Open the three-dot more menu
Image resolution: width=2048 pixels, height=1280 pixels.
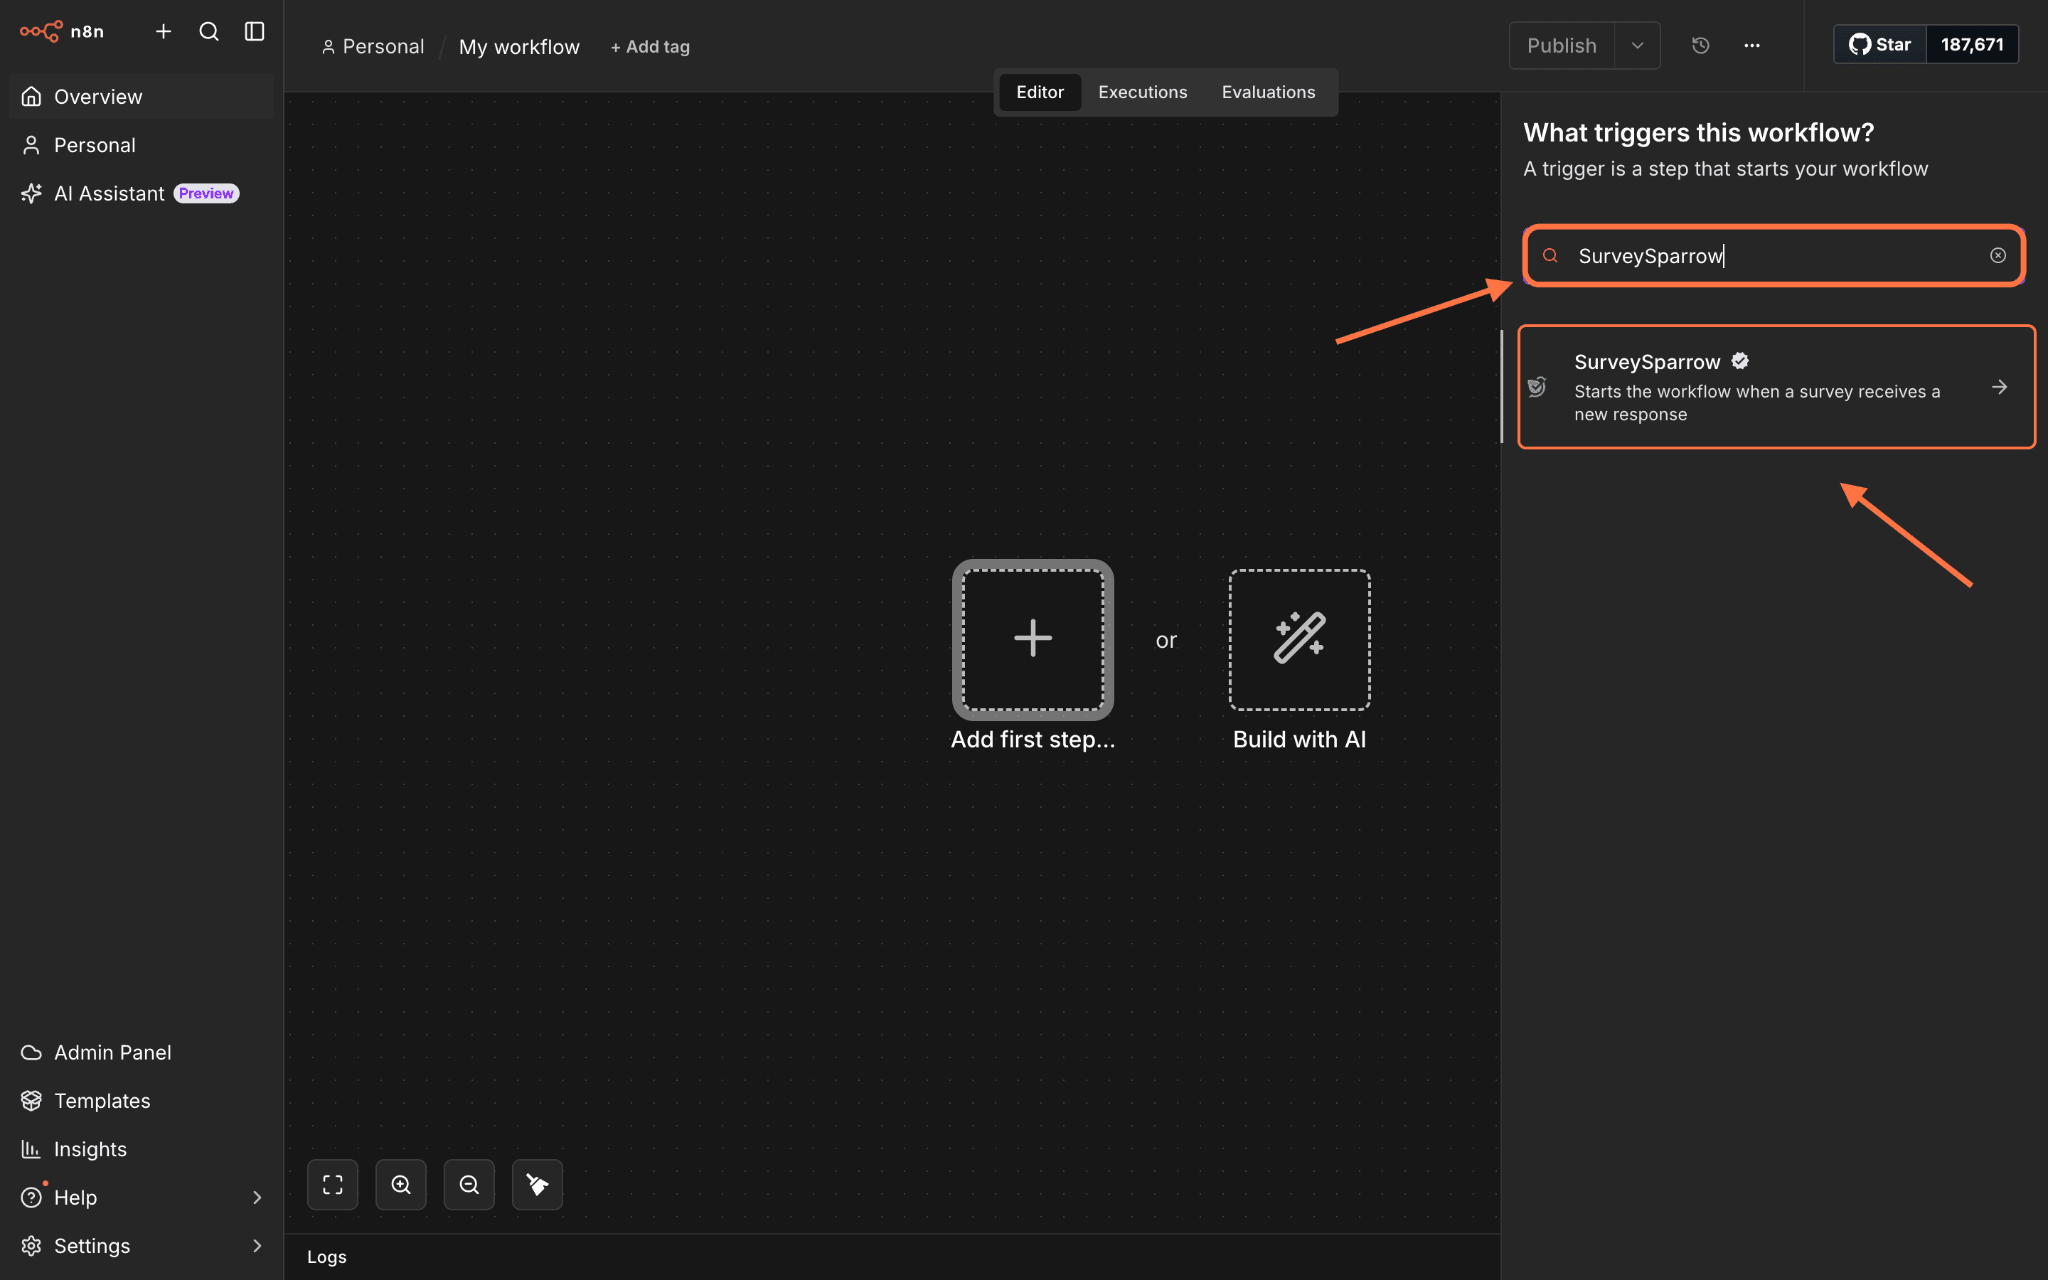click(1752, 46)
